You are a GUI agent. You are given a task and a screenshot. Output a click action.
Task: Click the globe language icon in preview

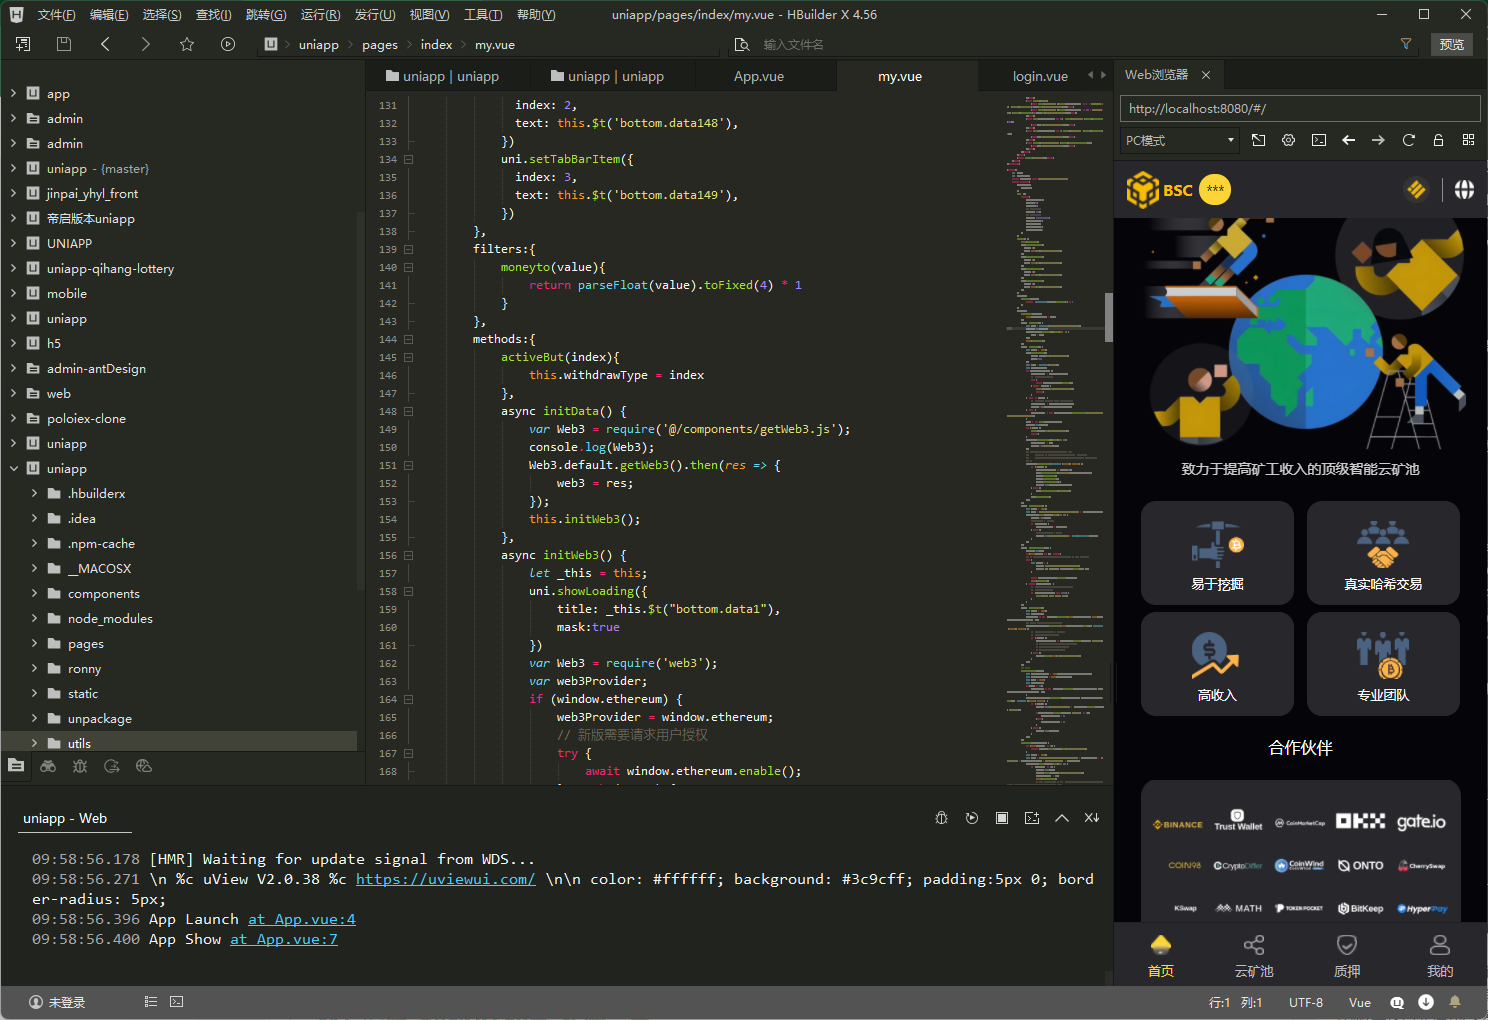pos(1464,190)
